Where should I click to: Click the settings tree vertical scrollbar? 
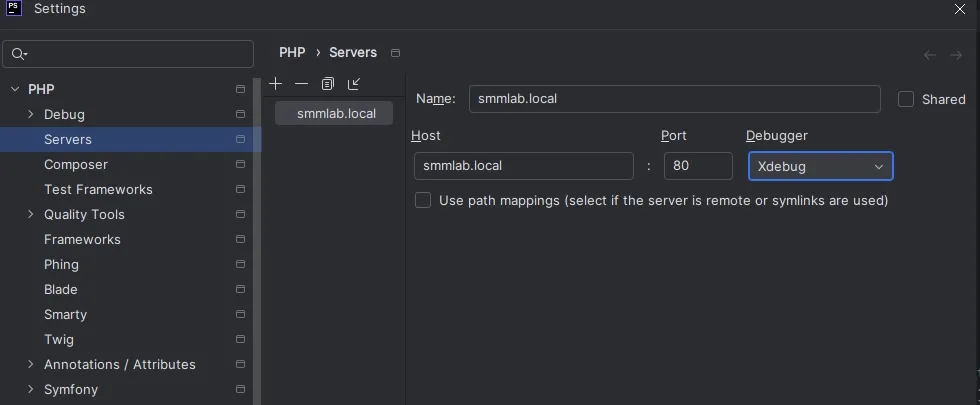click(x=257, y=241)
